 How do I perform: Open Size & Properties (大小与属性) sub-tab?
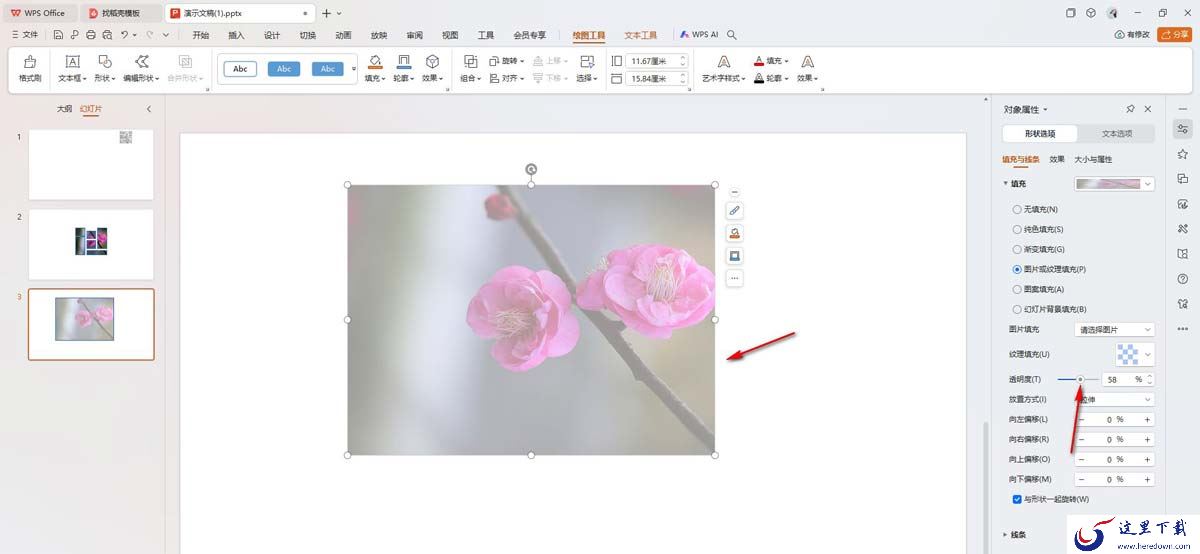1093,159
